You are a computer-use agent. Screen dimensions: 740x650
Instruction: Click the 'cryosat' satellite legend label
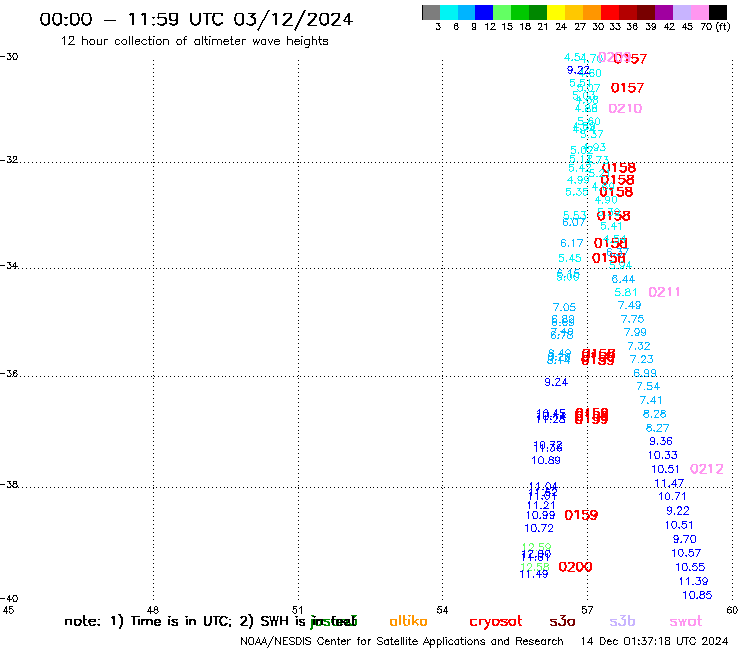click(496, 622)
